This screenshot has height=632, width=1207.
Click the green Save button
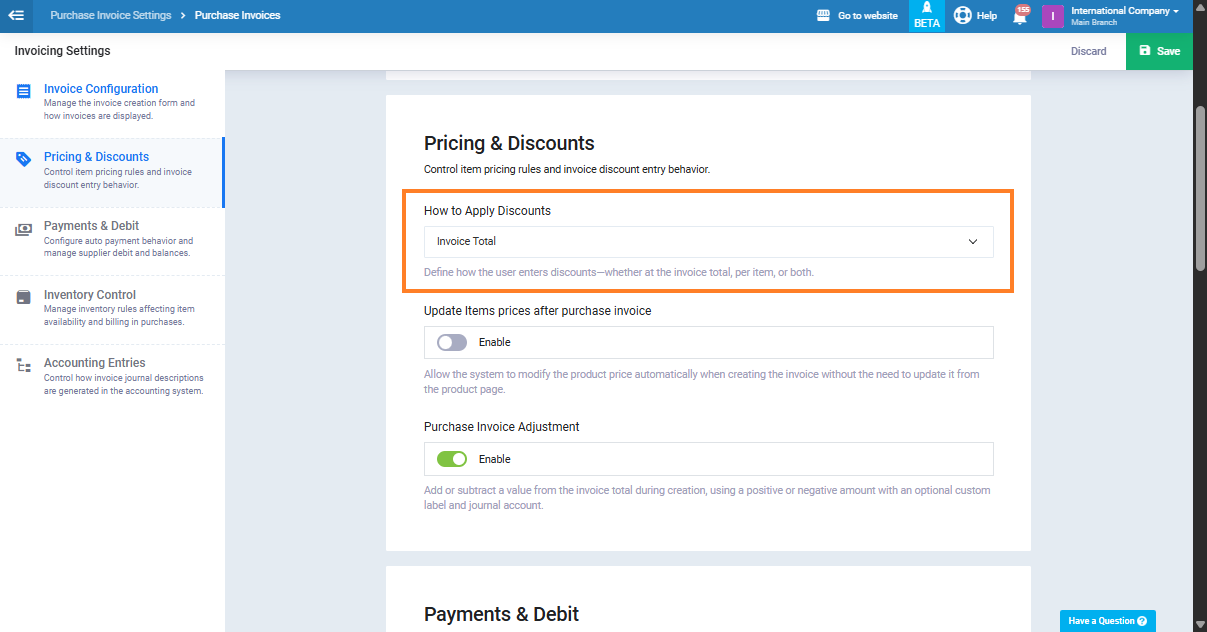(x=1159, y=51)
